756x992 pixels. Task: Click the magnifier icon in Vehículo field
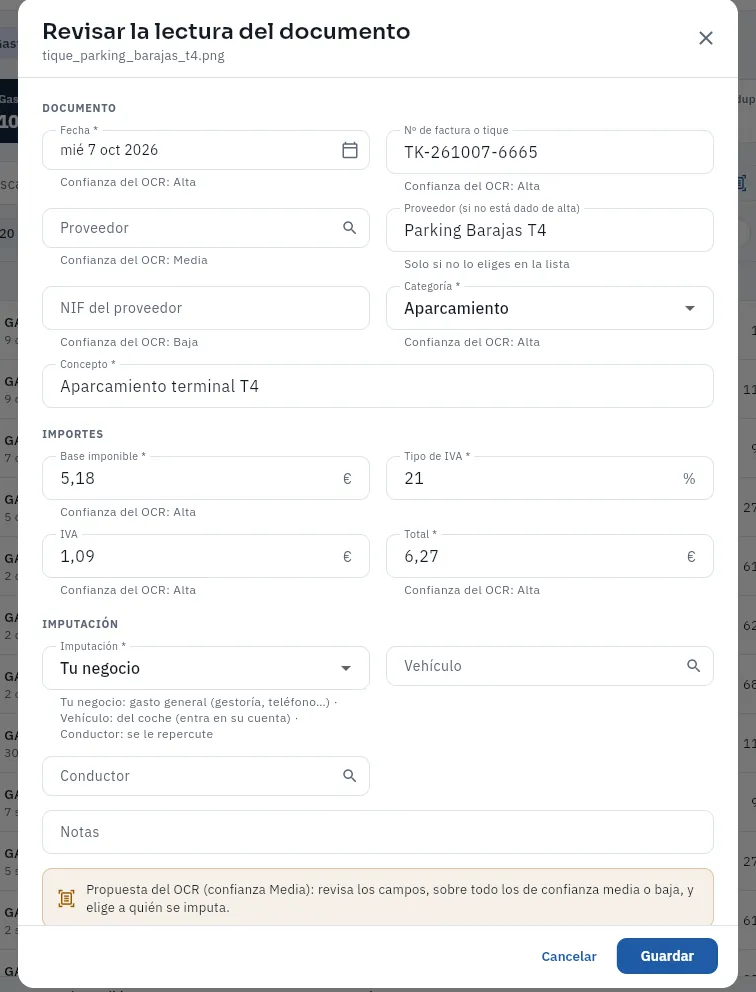coord(693,666)
